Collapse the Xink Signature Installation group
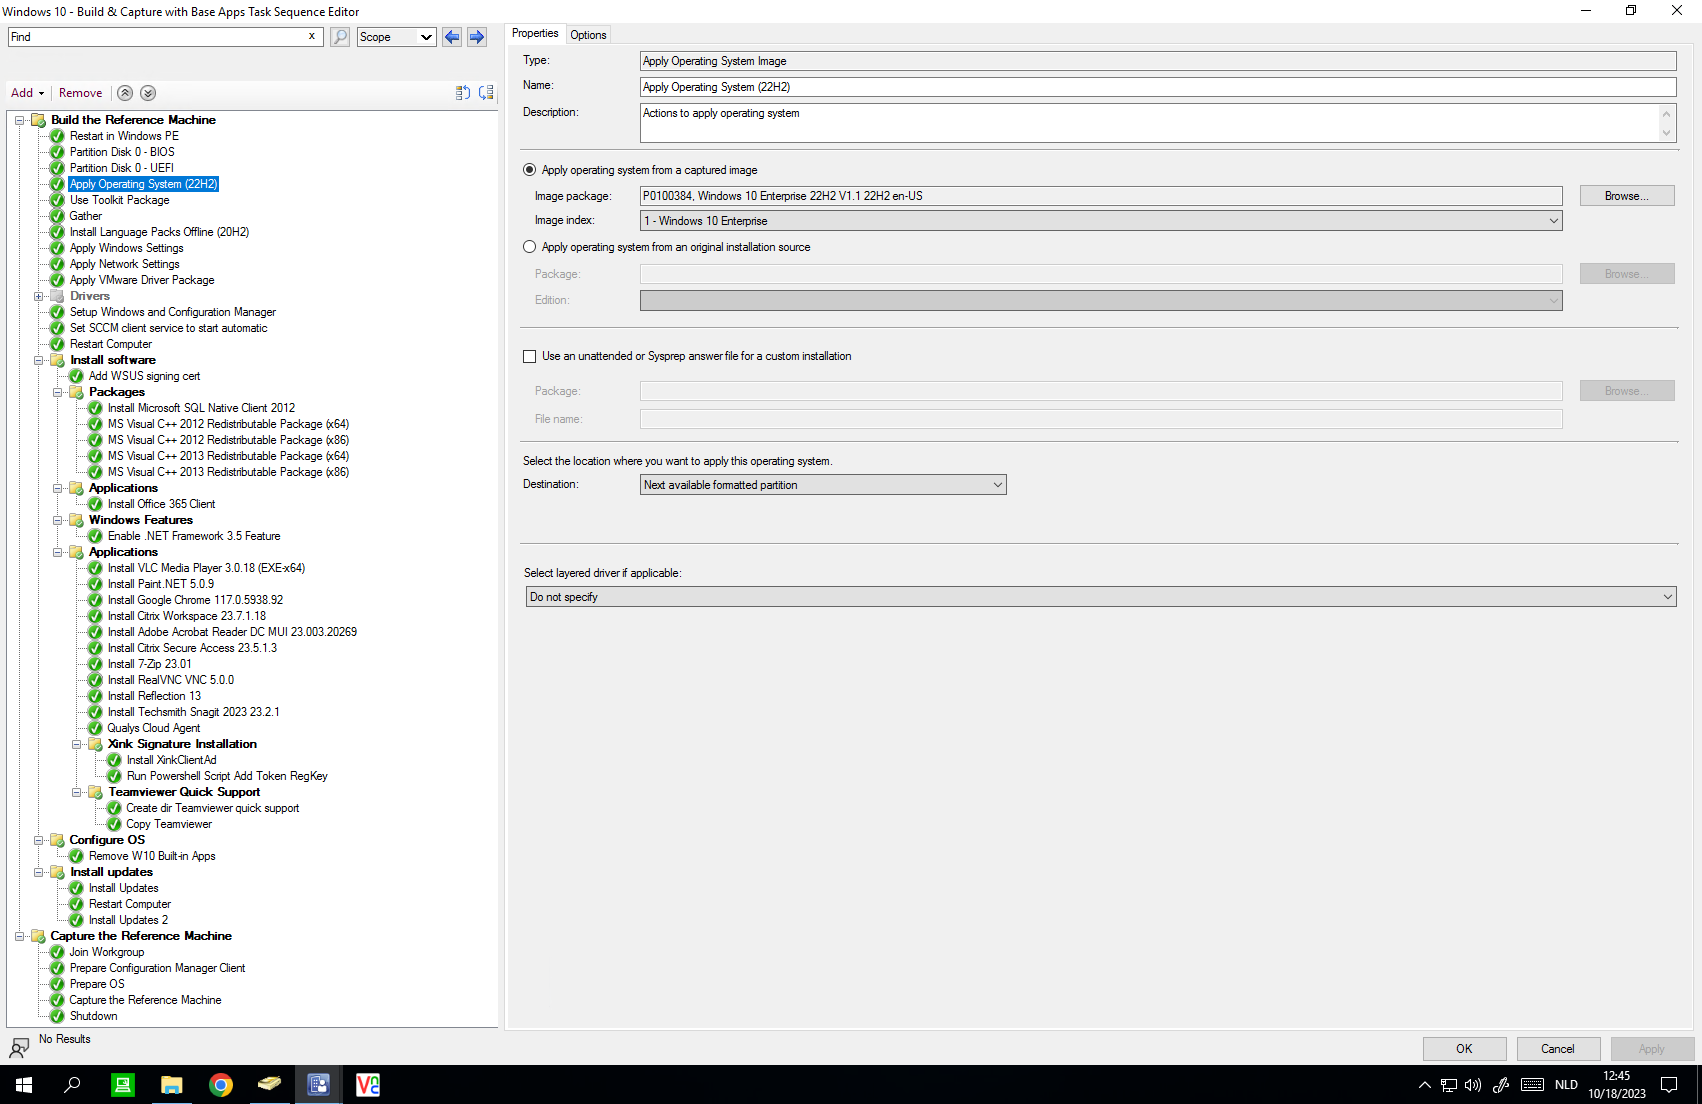Screen dimensions: 1702x1104 (x=77, y=744)
